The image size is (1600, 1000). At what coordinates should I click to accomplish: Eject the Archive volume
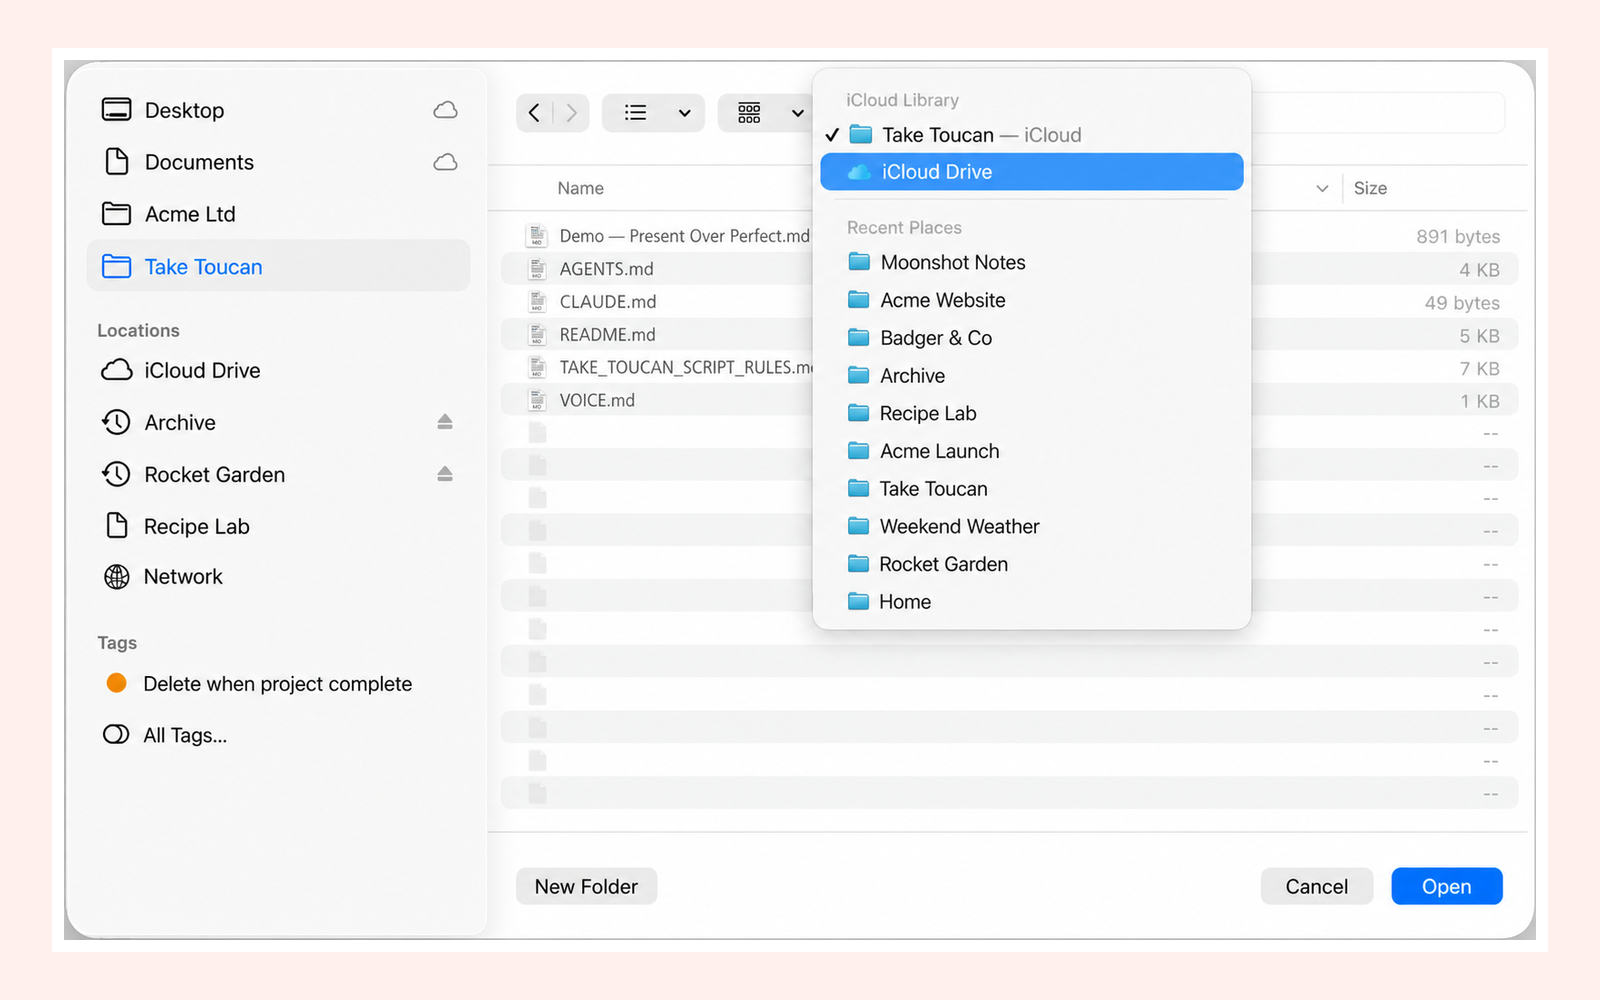(445, 422)
